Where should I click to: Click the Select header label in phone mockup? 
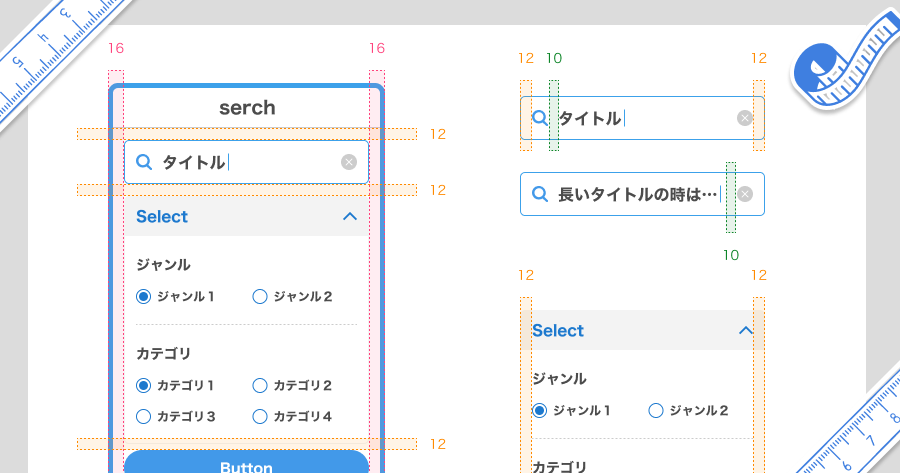[x=162, y=216]
